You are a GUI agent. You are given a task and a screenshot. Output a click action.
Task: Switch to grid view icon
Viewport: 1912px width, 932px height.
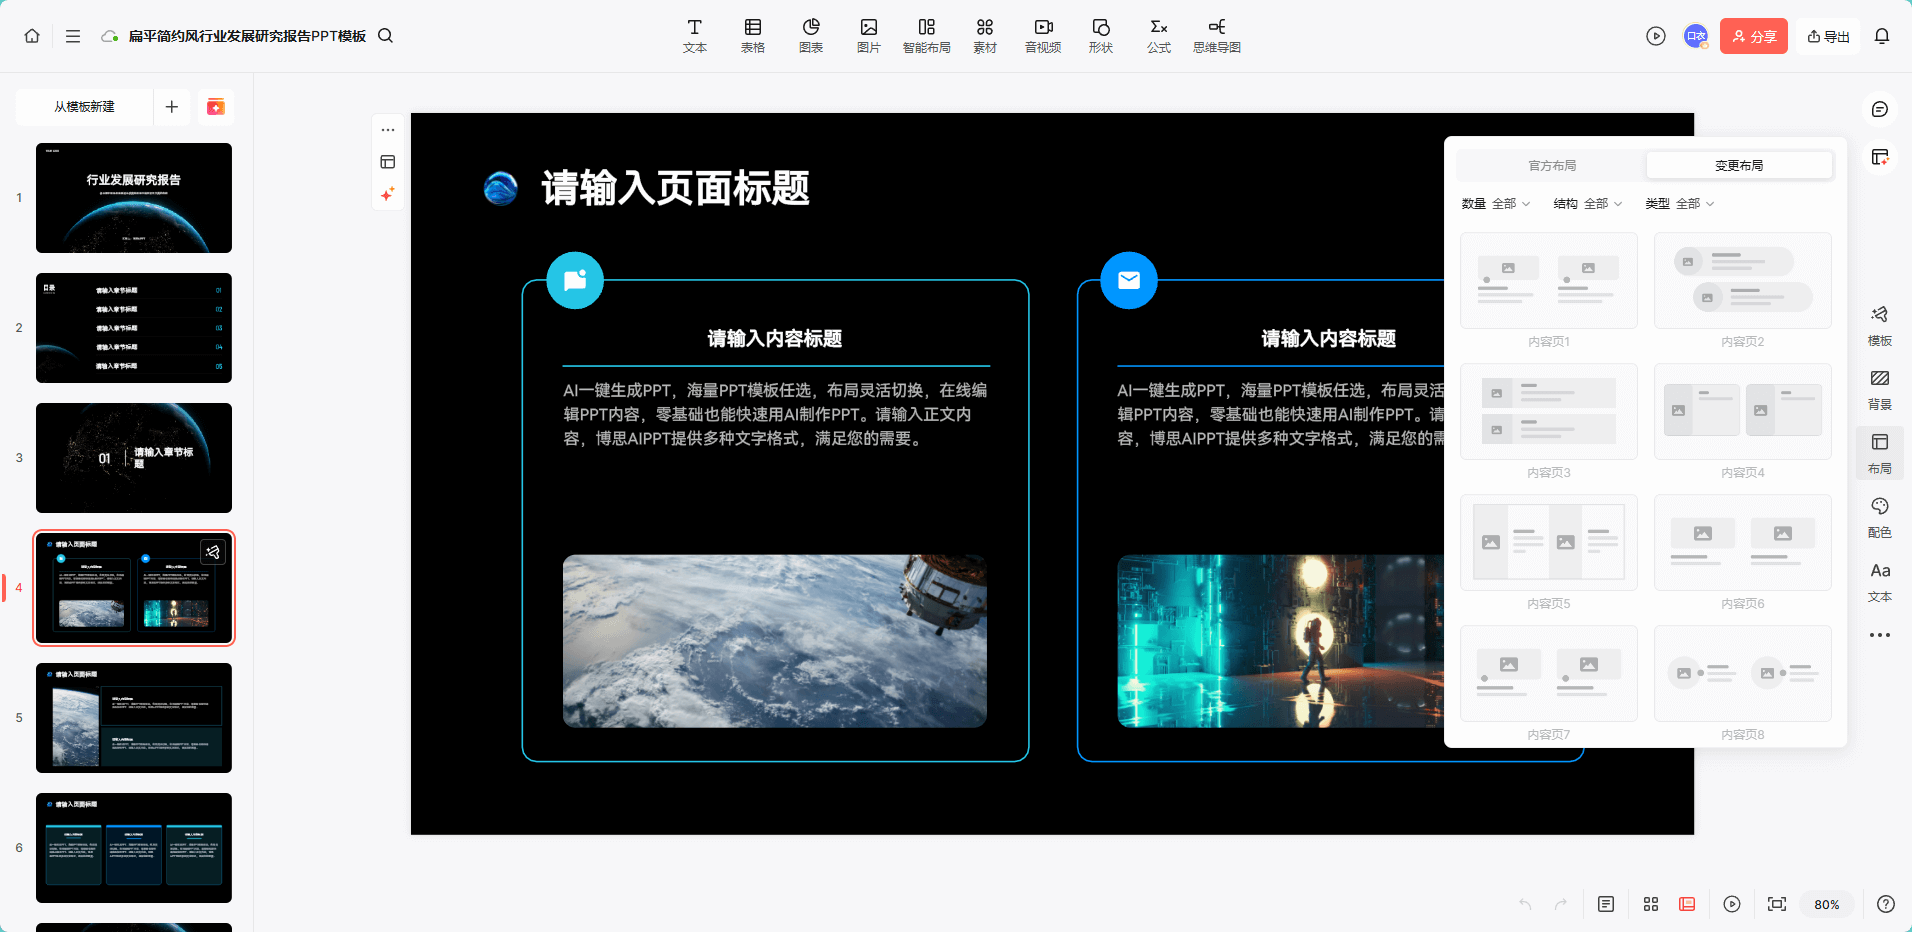[1651, 904]
